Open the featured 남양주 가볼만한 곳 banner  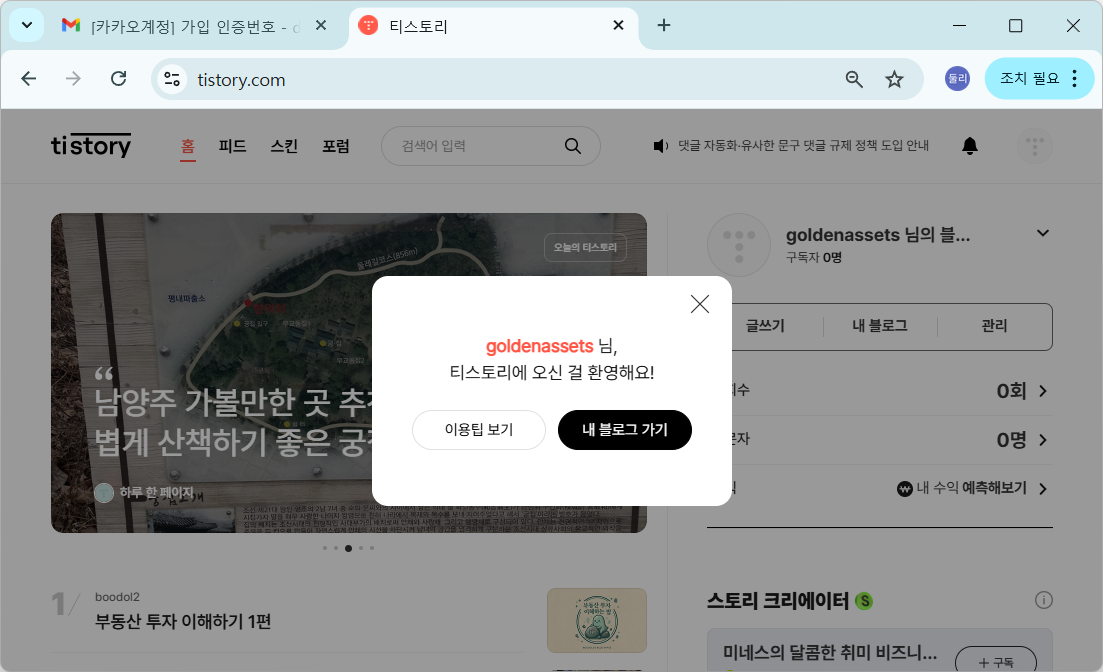click(348, 372)
